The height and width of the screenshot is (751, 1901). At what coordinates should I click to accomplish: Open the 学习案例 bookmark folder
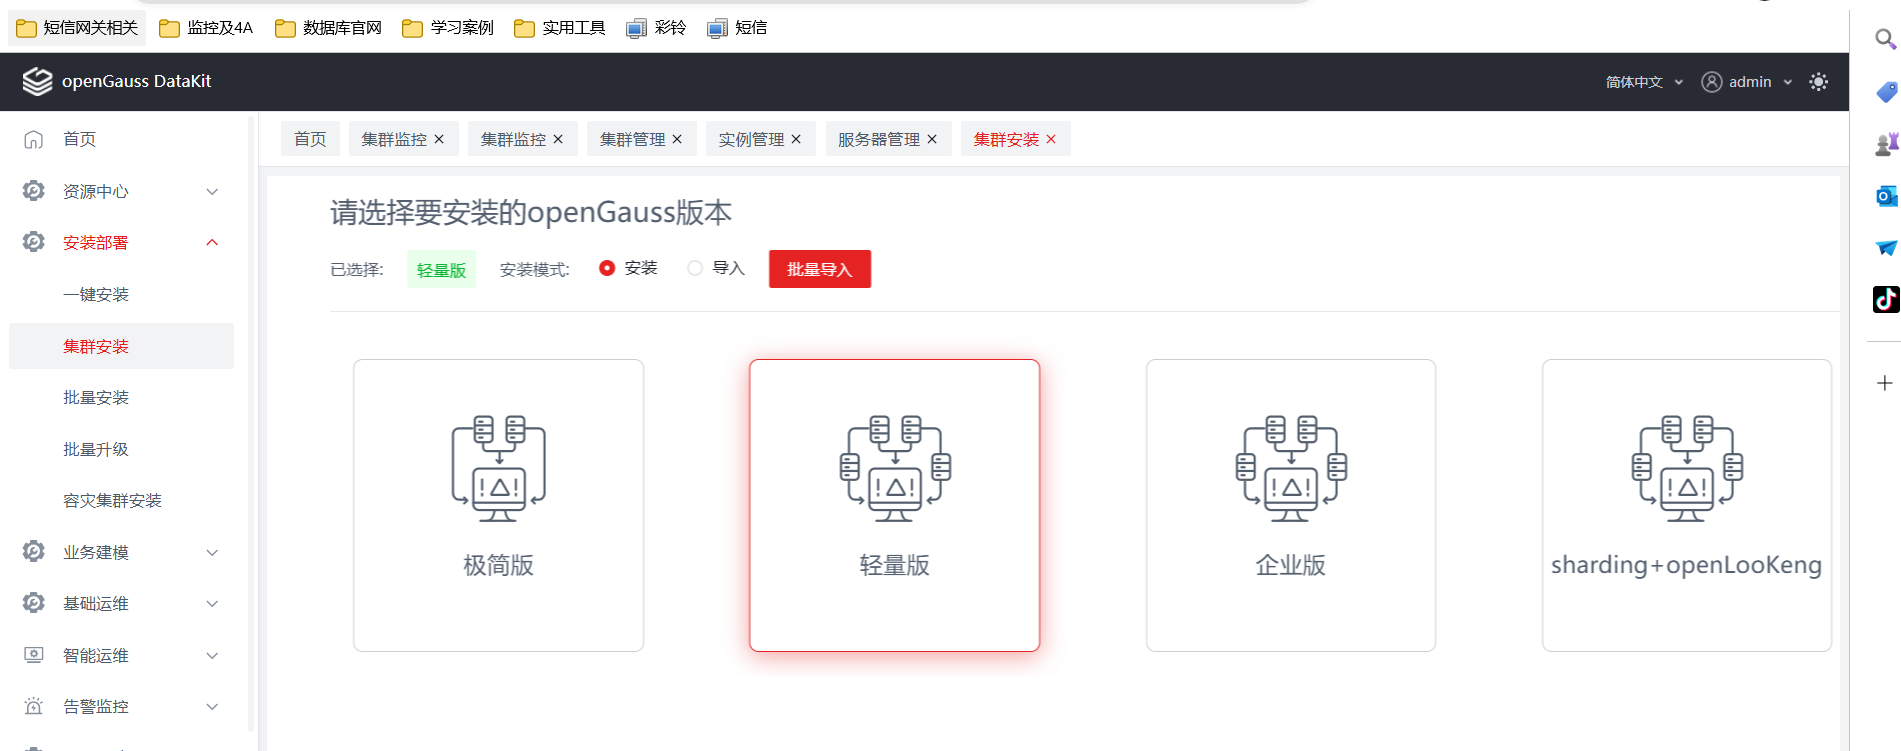[x=448, y=28]
